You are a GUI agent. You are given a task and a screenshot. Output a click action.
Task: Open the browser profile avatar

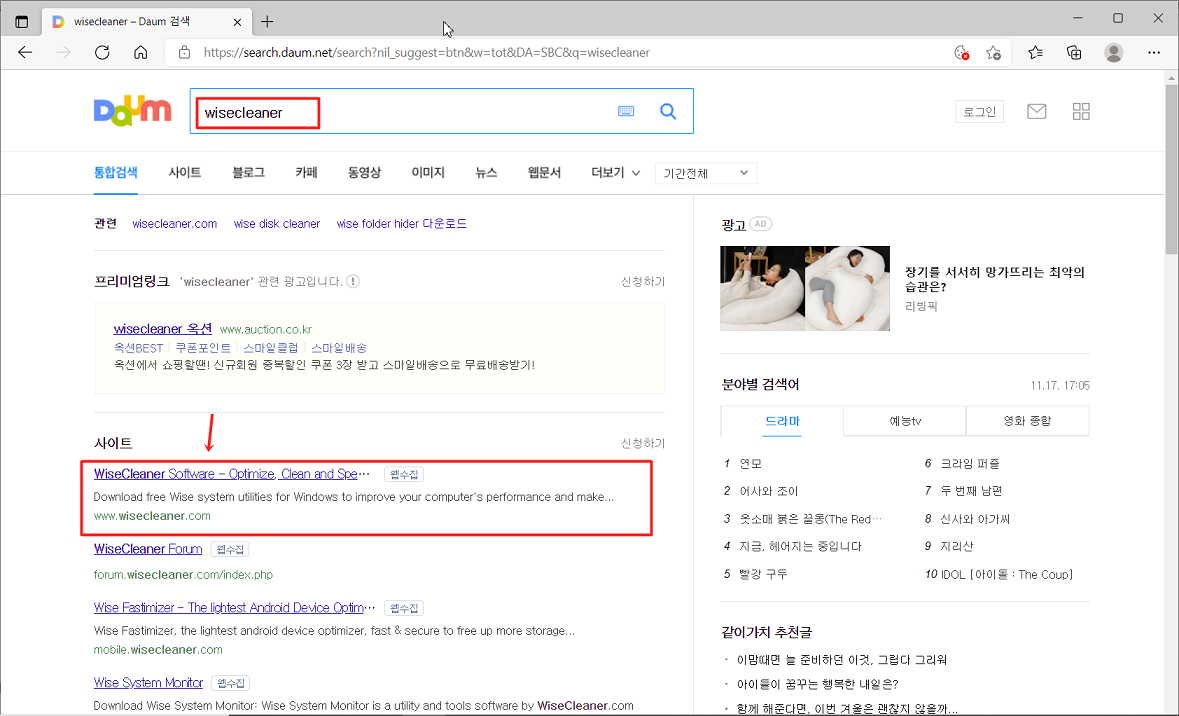point(1114,53)
